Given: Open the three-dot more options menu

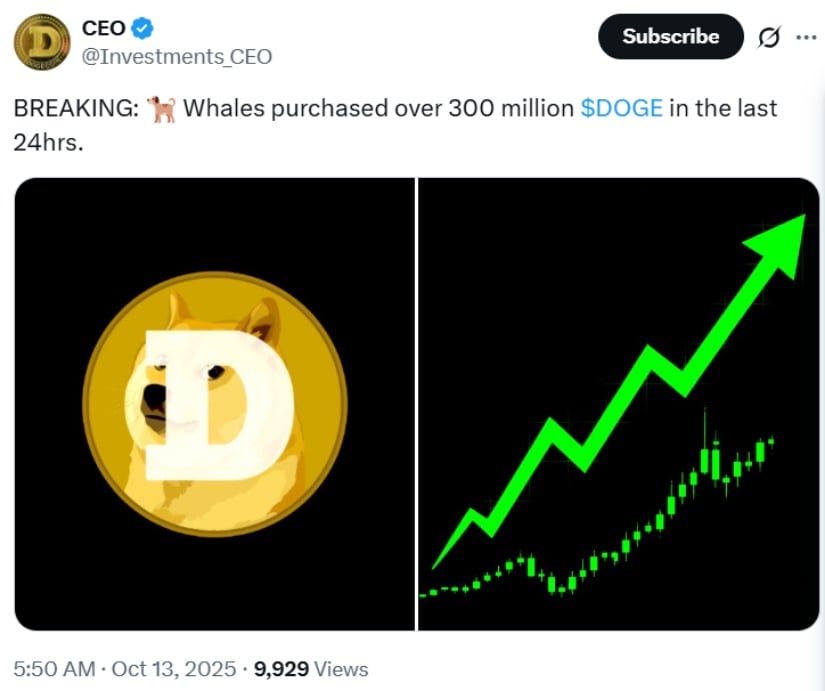Looking at the screenshot, I should tap(805, 37).
